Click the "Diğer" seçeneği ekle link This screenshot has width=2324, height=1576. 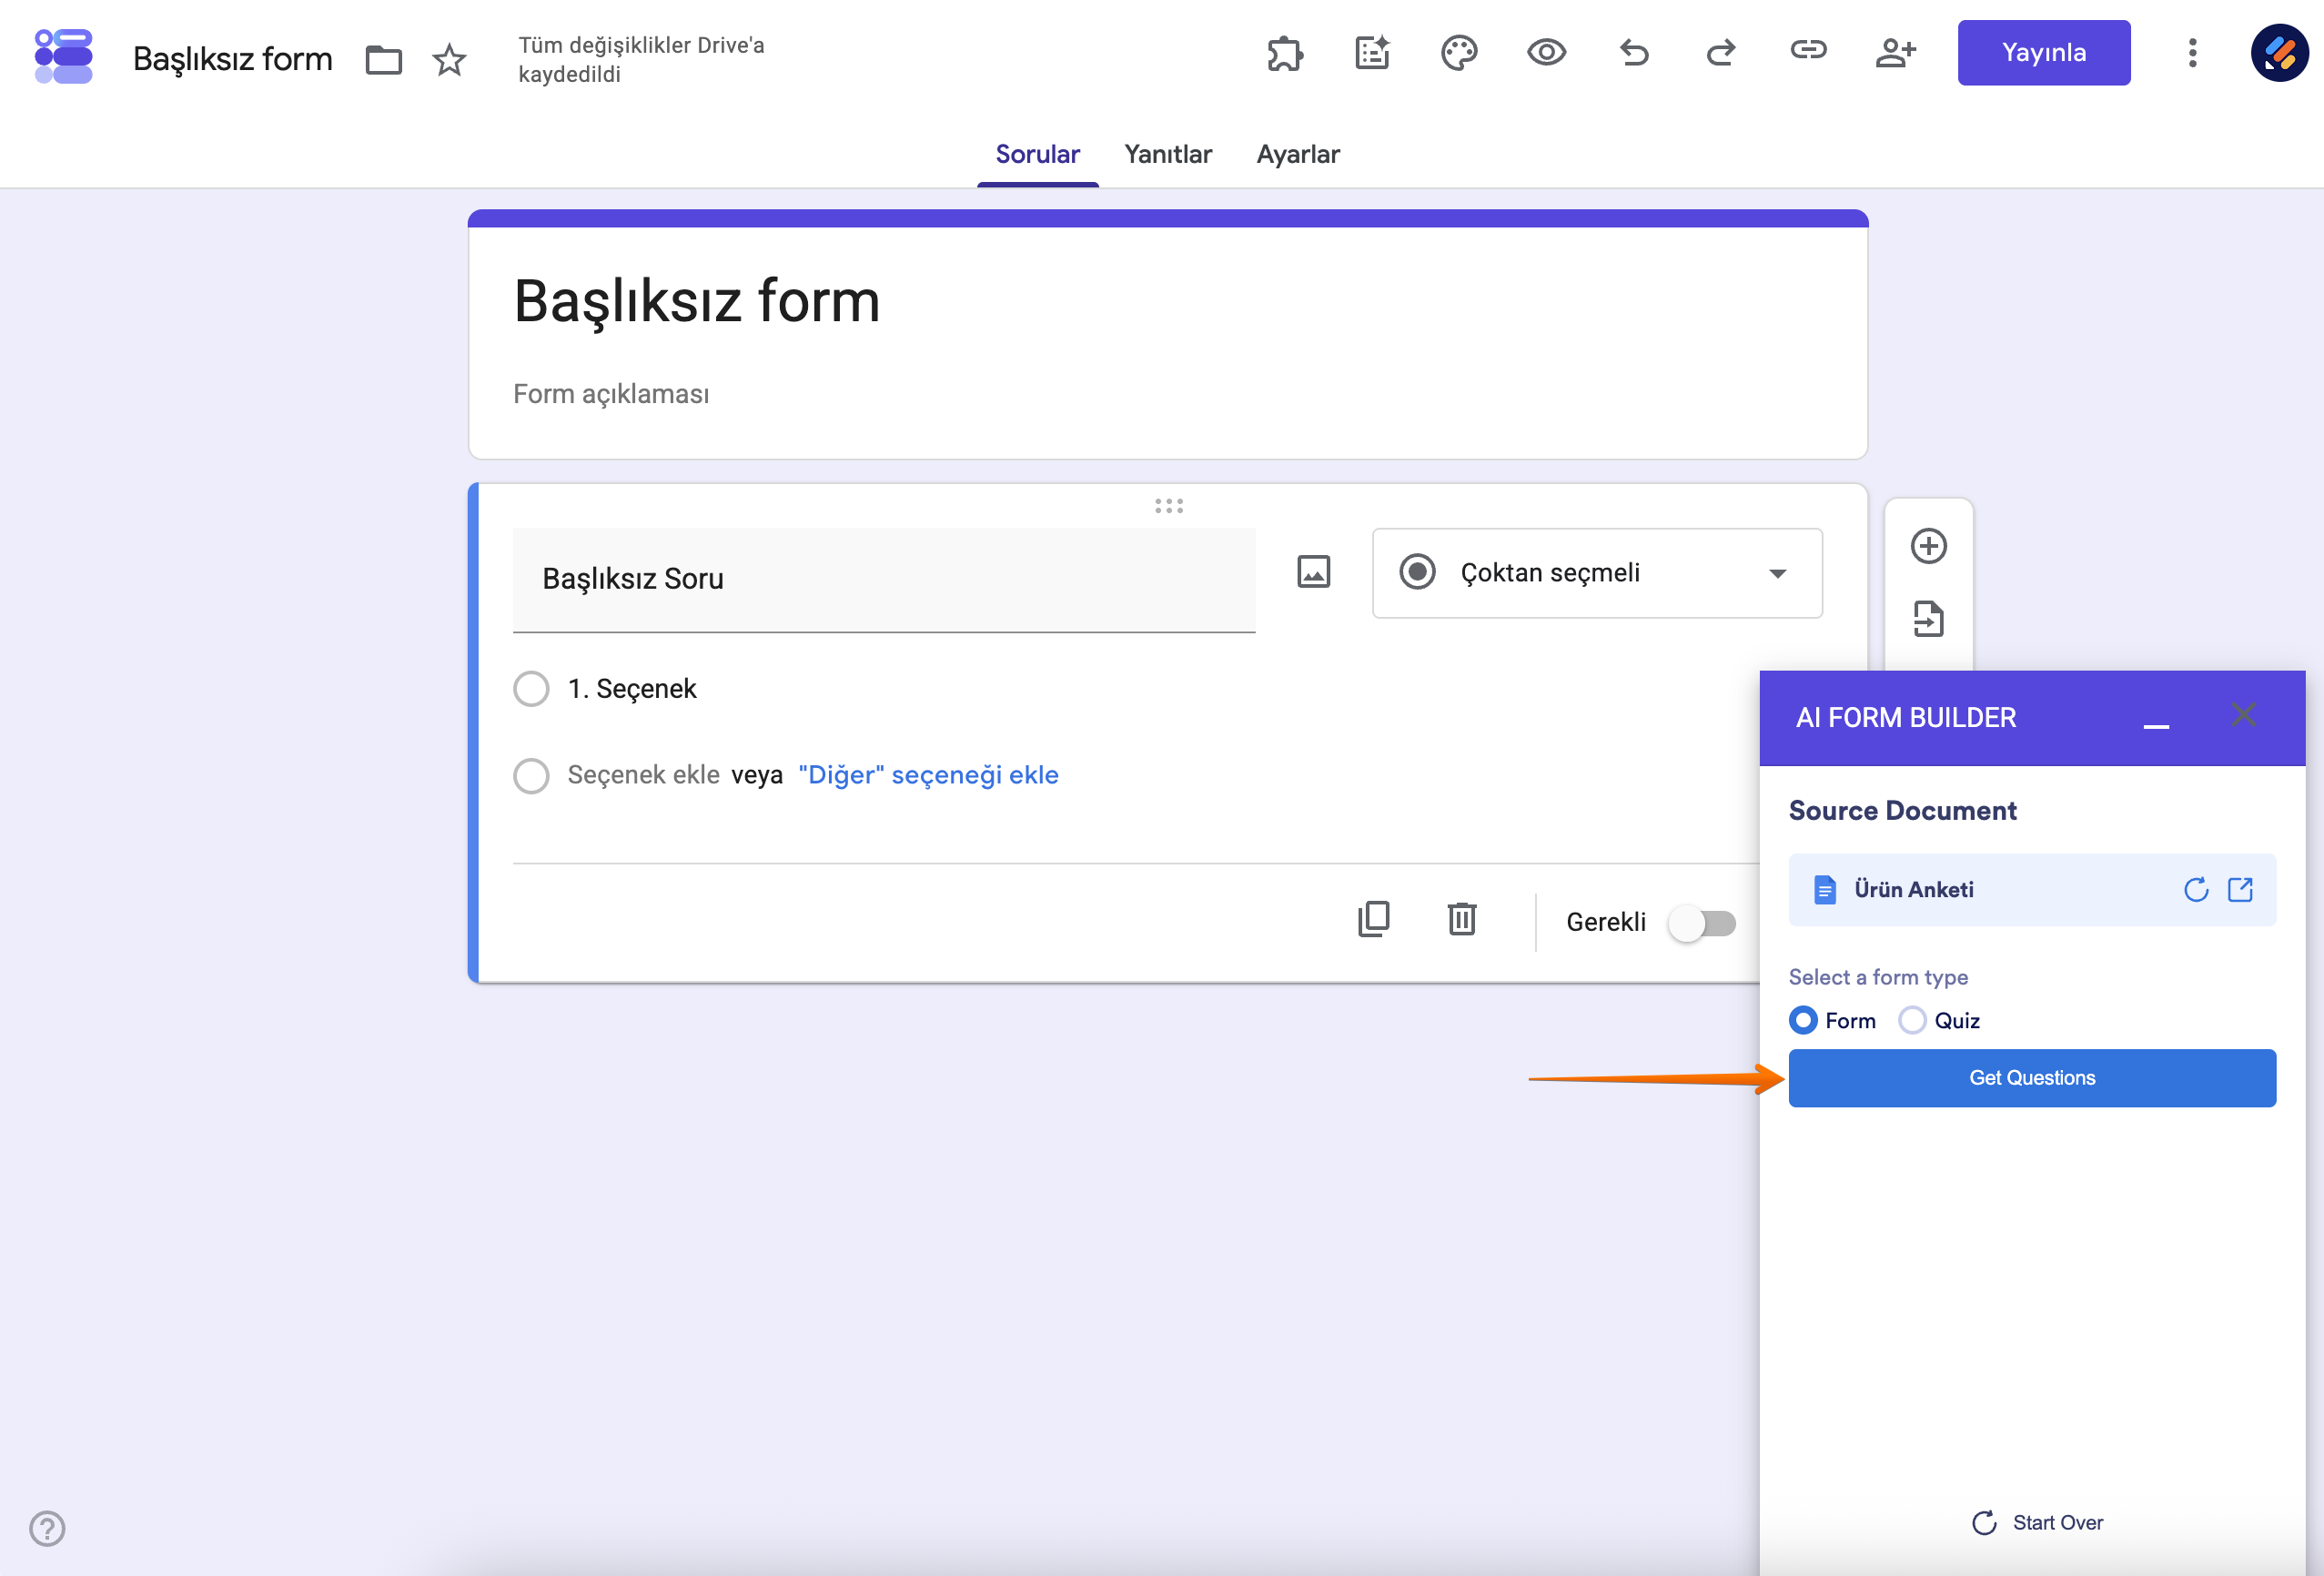click(x=928, y=775)
